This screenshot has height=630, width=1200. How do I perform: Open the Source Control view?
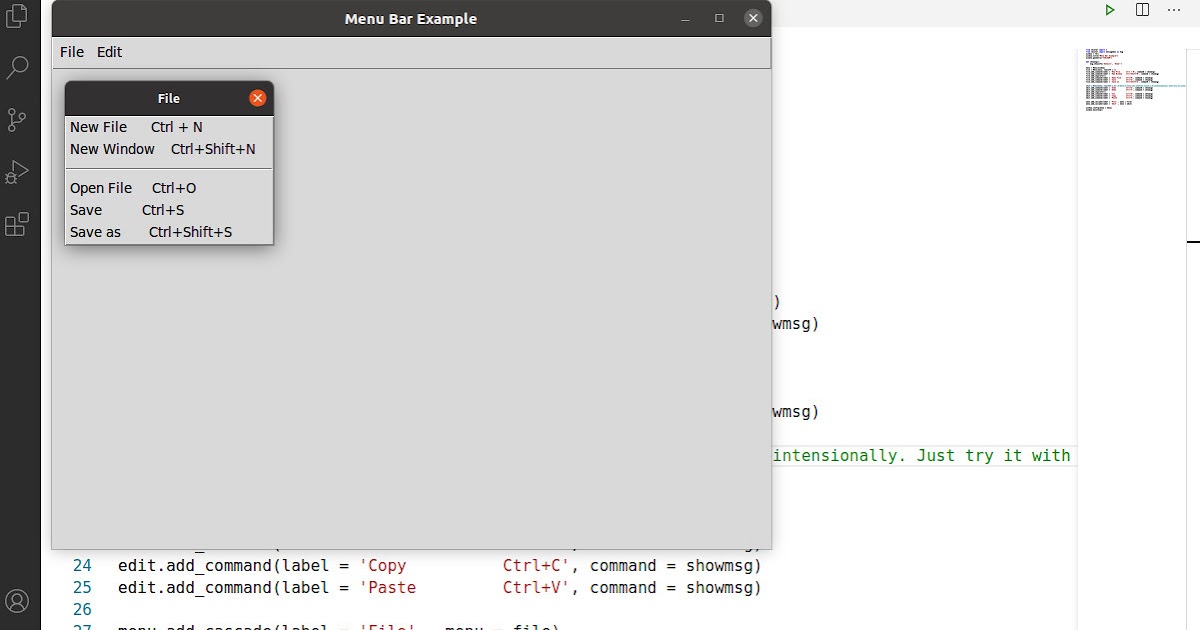point(16,120)
